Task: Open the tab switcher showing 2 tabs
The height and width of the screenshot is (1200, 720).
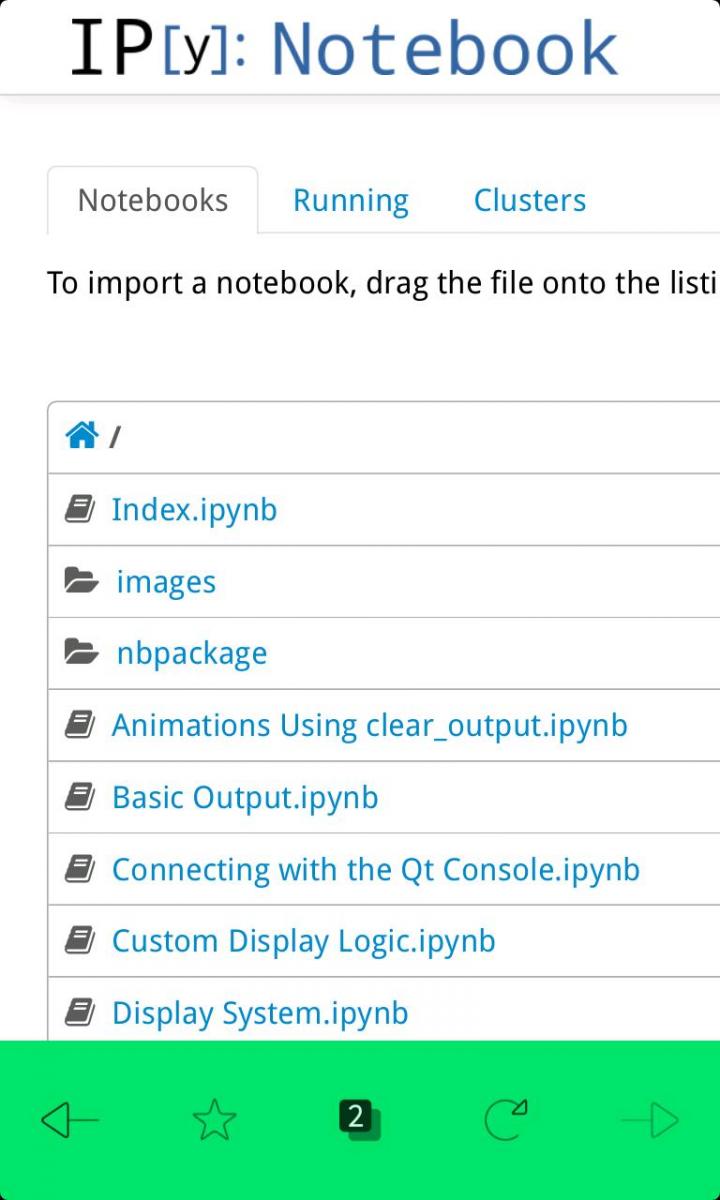Action: 358,1120
